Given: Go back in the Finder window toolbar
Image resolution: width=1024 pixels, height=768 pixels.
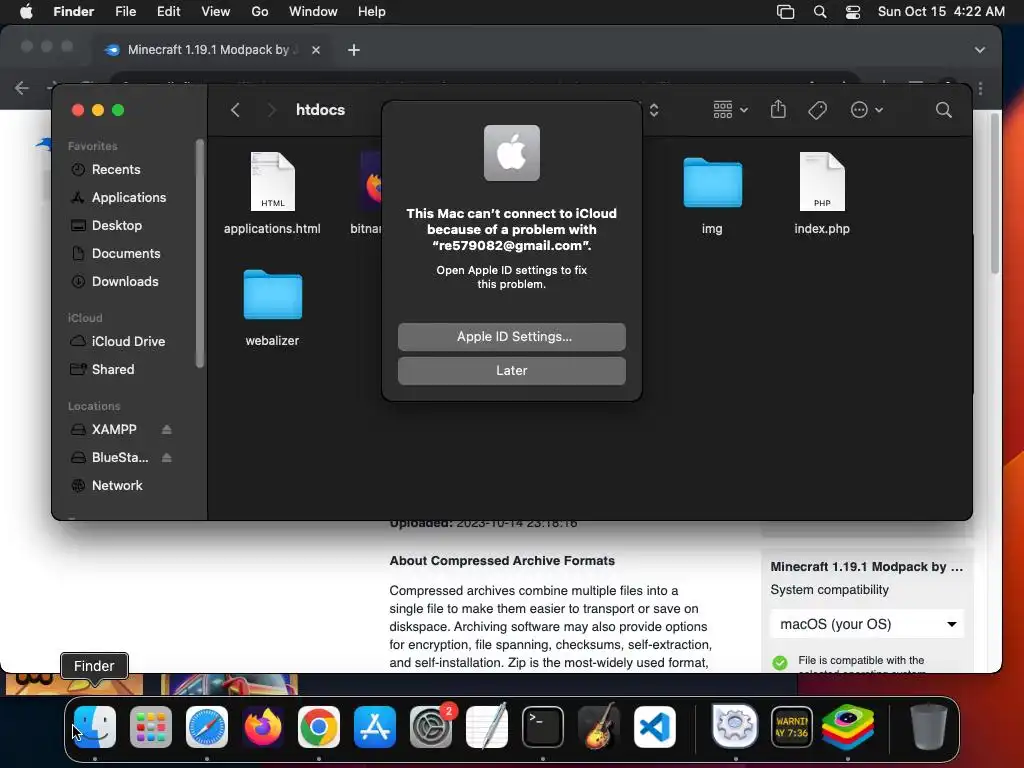Looking at the screenshot, I should [x=236, y=110].
